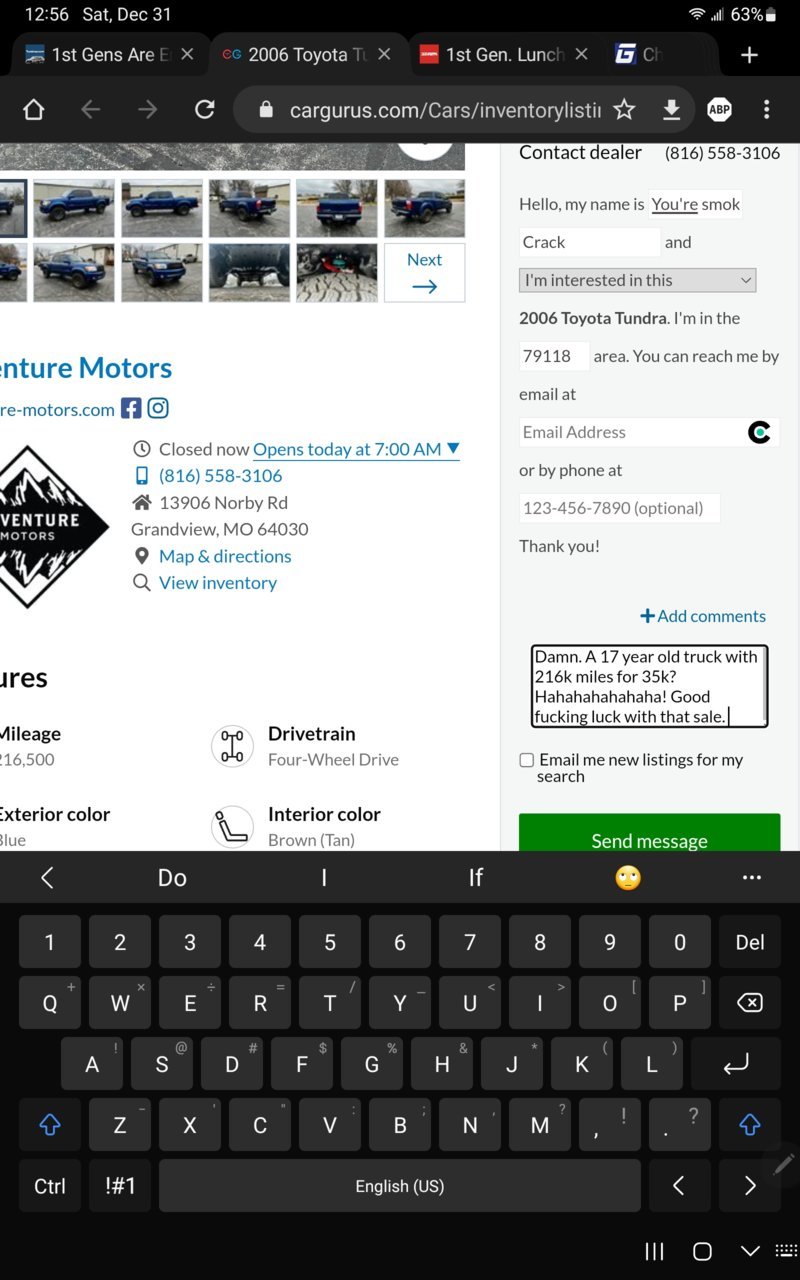Go back with browser back arrow
Viewport: 800px width, 1280px height.
click(91, 110)
